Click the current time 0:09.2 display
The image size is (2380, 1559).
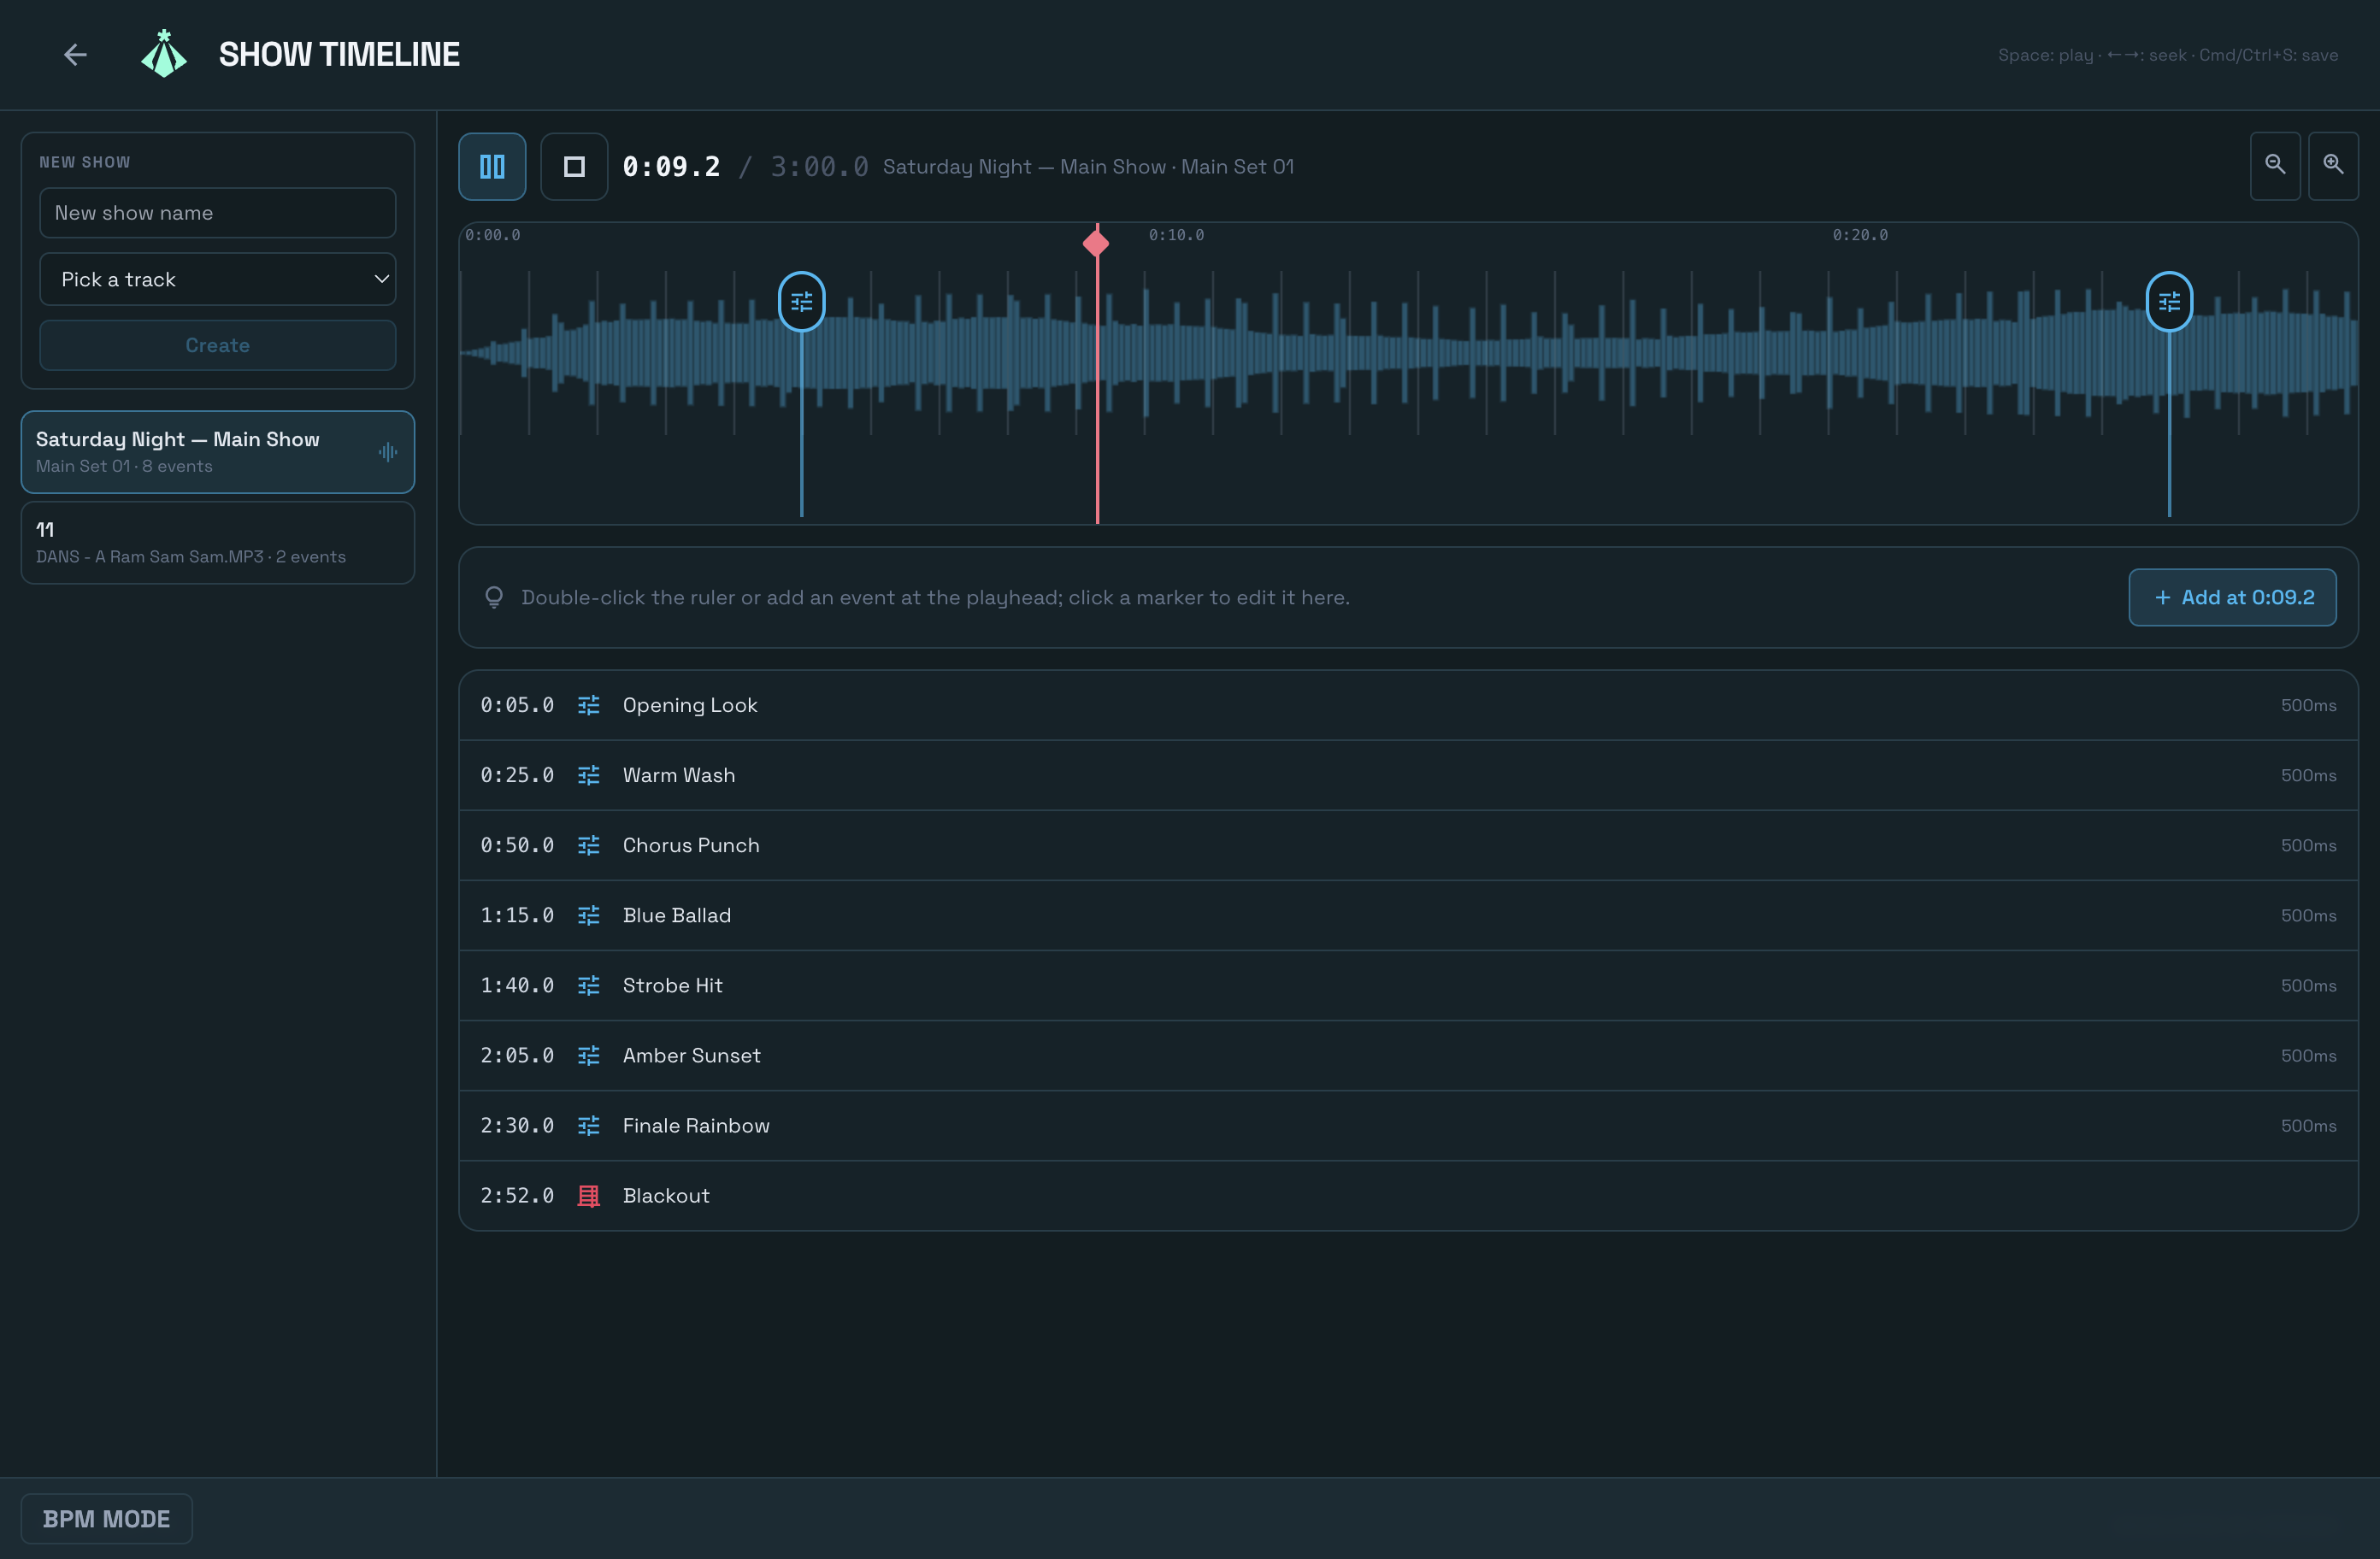[x=671, y=167]
